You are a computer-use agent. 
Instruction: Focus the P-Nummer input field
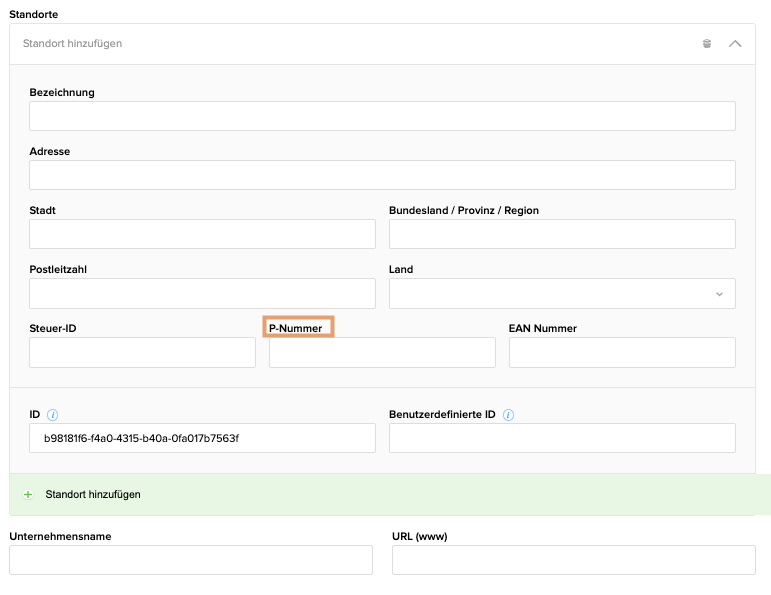[x=382, y=353]
